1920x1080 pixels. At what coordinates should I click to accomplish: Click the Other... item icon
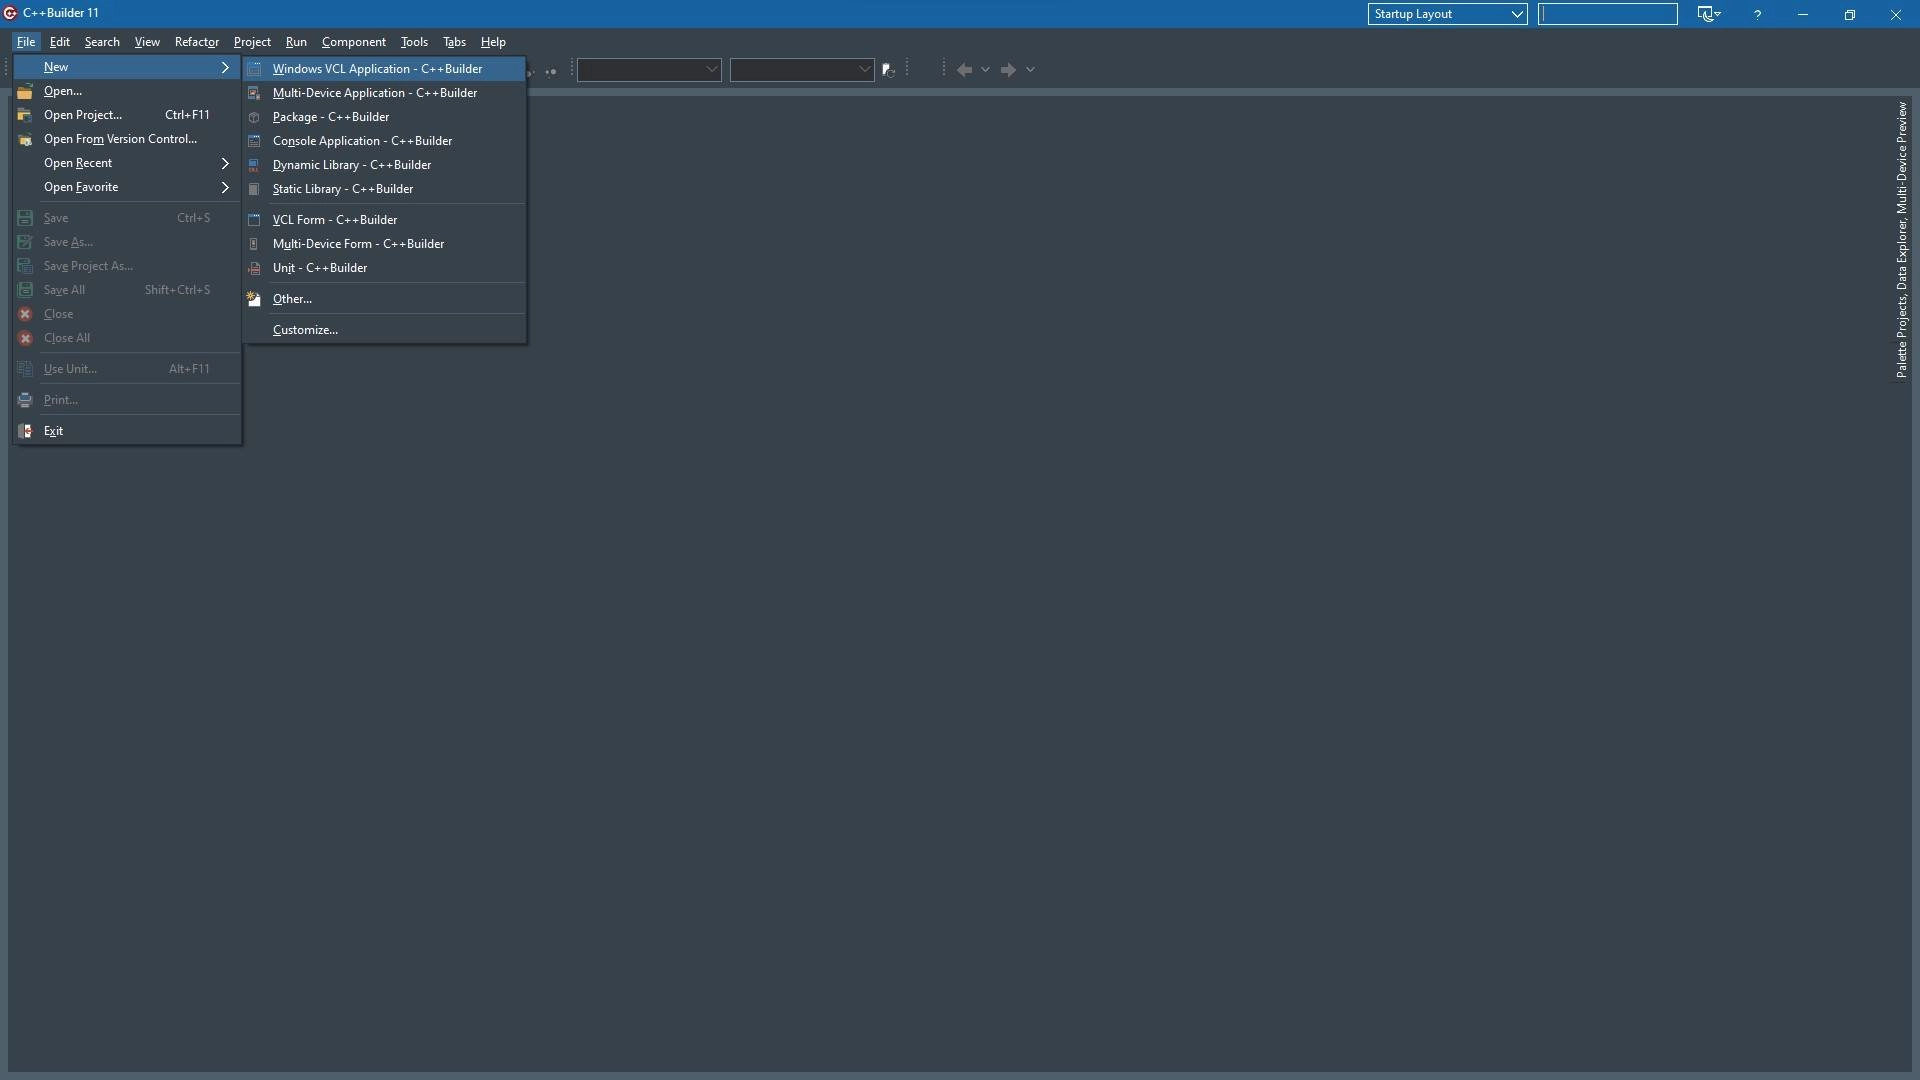pyautogui.click(x=255, y=299)
